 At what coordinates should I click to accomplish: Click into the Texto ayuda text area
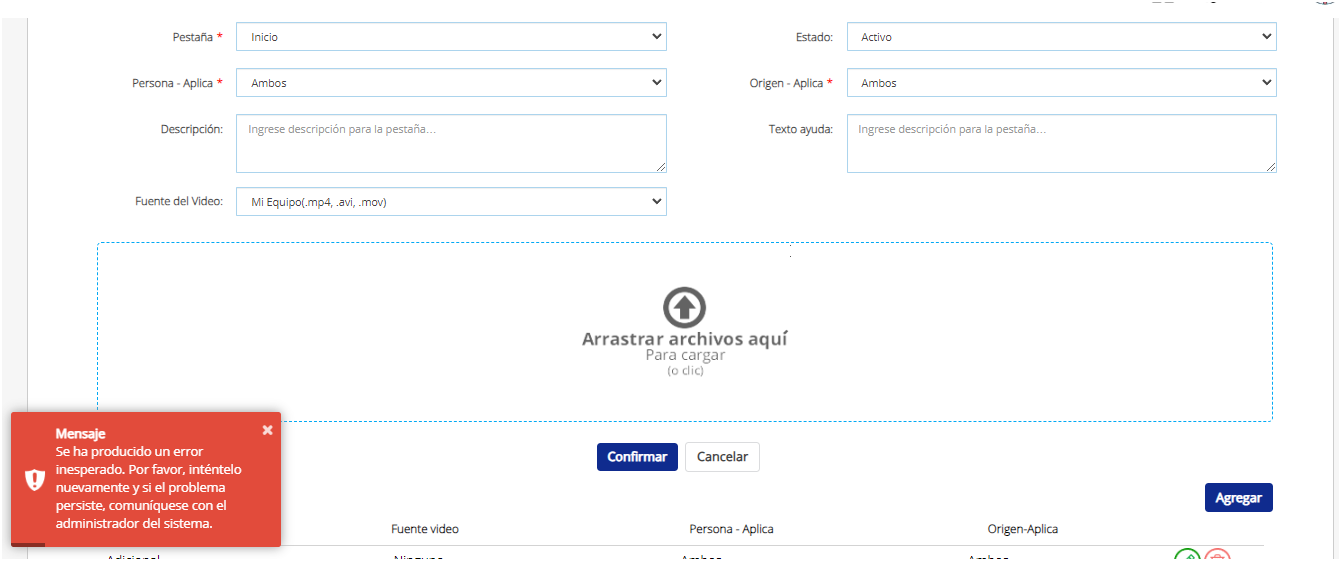pos(1061,143)
